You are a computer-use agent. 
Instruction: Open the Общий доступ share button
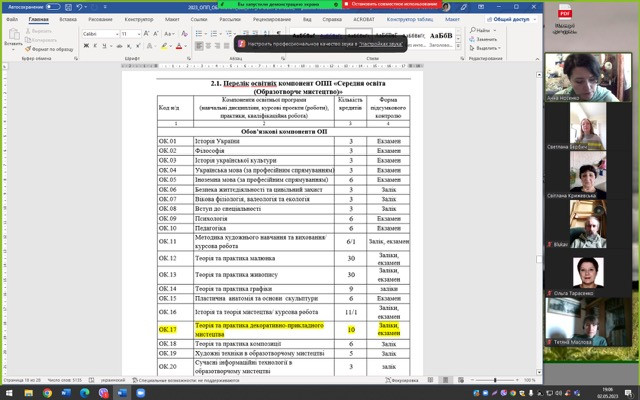pyautogui.click(x=511, y=19)
